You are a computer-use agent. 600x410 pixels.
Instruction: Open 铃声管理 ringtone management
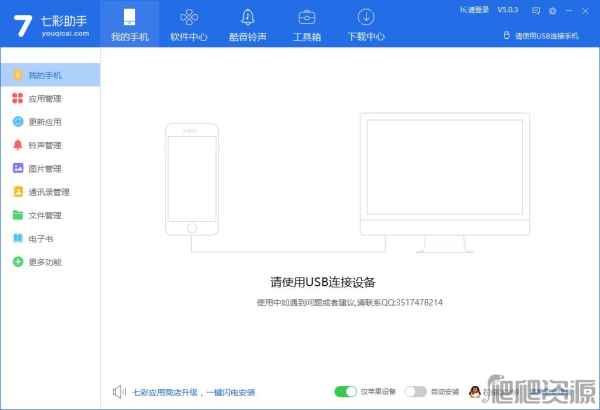(44, 145)
